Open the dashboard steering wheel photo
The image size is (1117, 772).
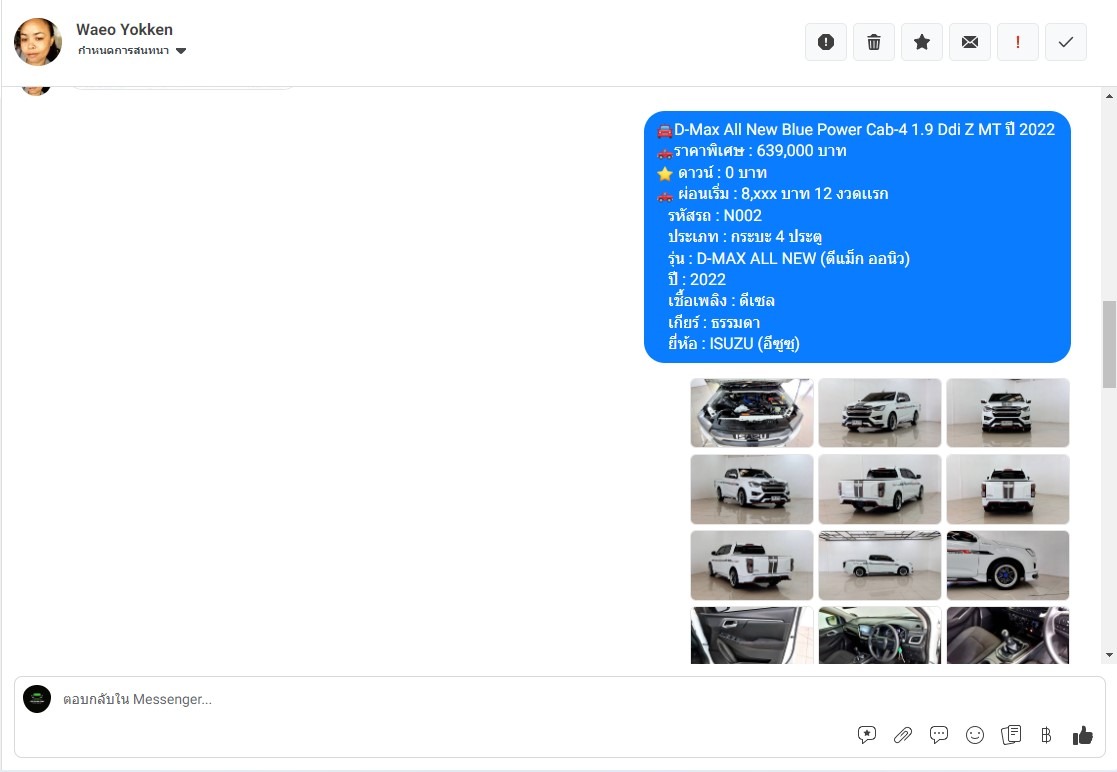[880, 635]
